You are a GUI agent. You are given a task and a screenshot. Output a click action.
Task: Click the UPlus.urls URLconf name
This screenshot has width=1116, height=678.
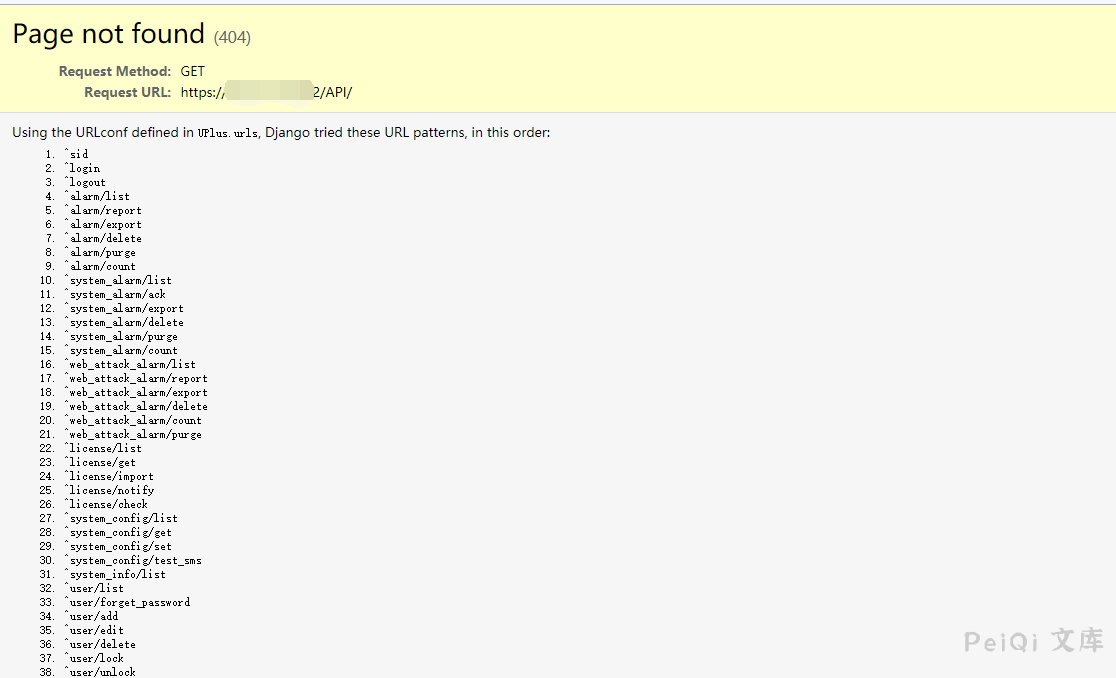point(228,133)
